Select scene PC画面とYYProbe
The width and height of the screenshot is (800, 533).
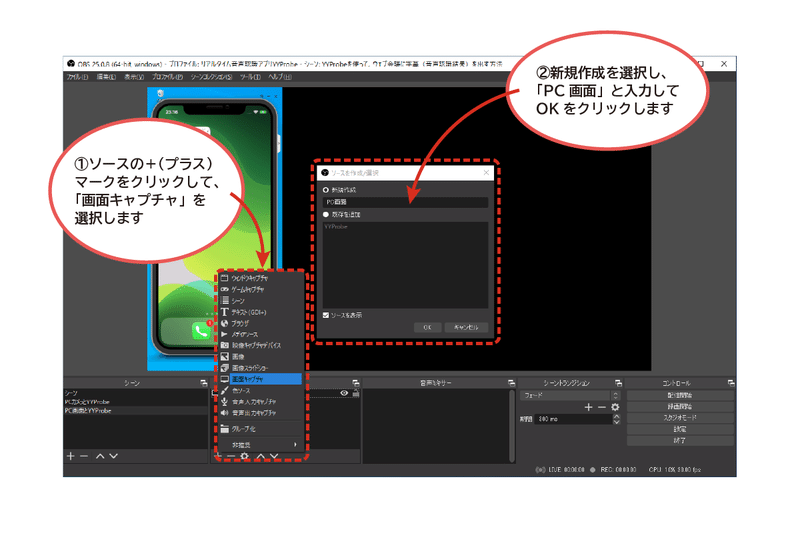click(136, 411)
